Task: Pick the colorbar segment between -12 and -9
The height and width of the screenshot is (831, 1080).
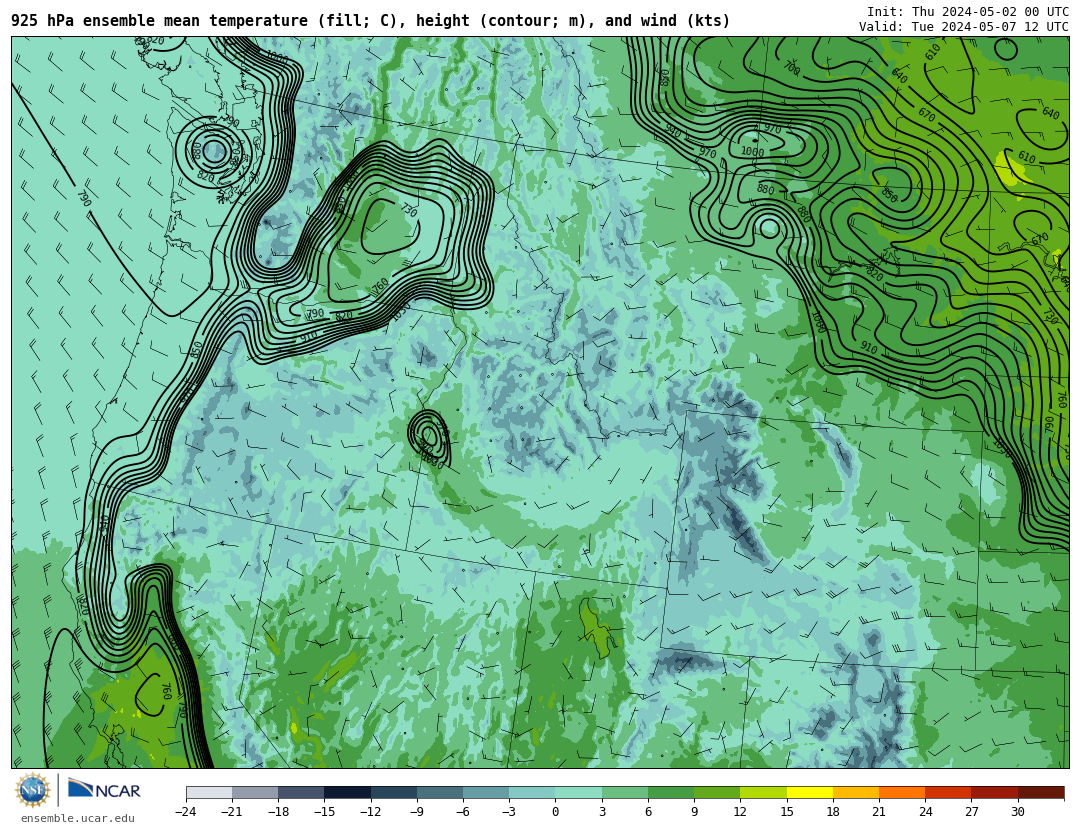Action: click(x=394, y=792)
